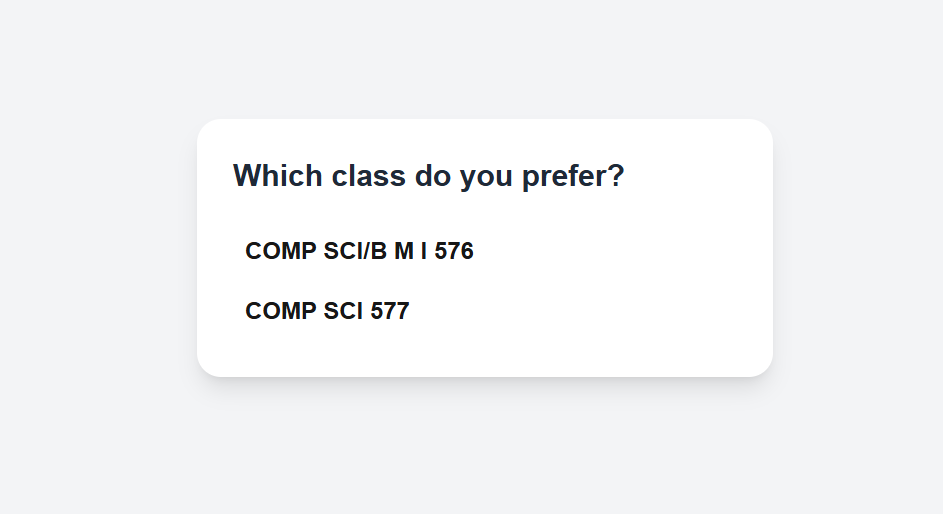Screen dimensions: 943x514
Task: Click the word 'class' in the question title
Action: point(369,176)
